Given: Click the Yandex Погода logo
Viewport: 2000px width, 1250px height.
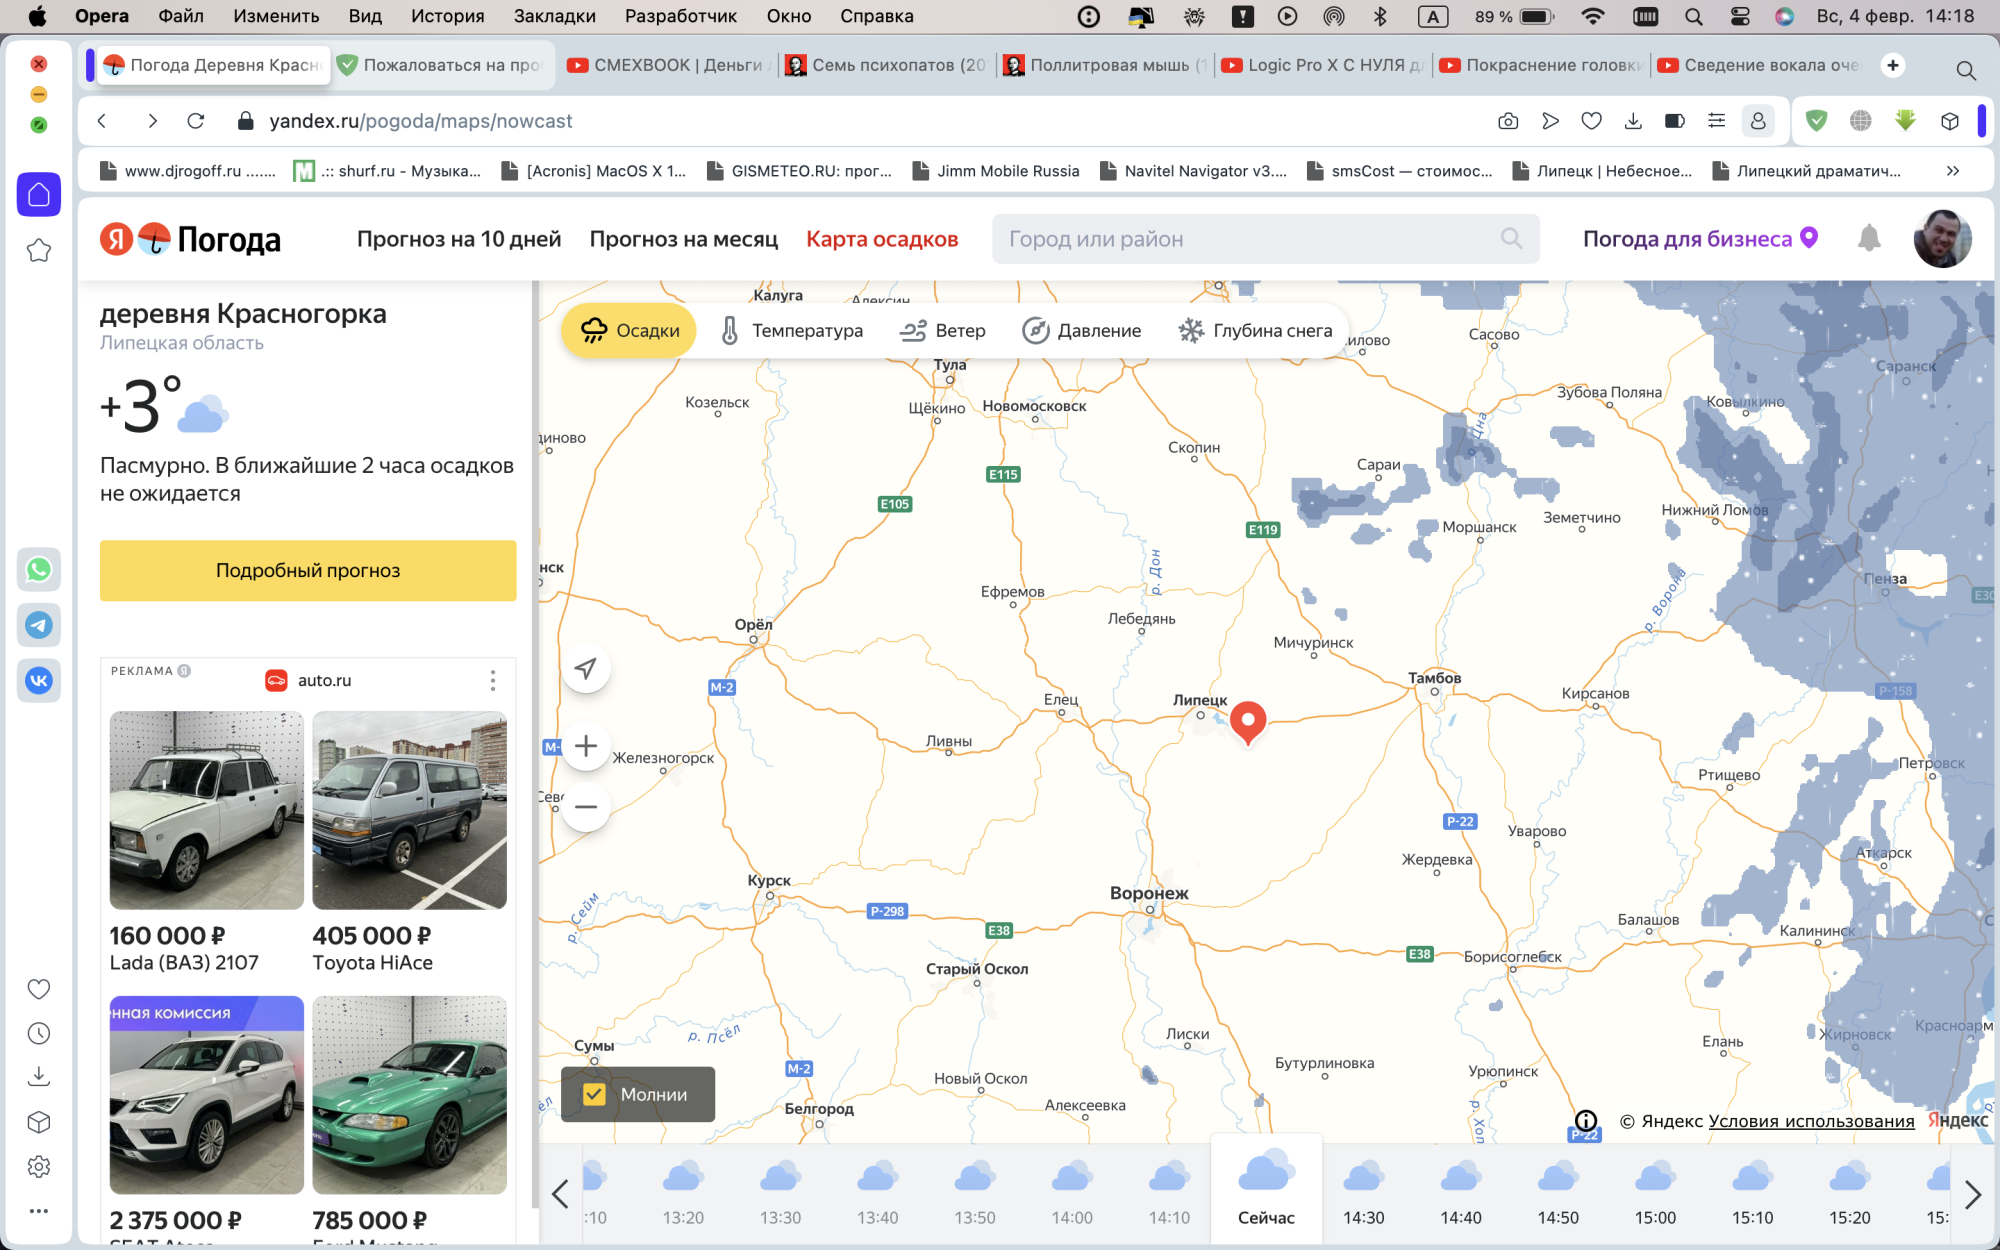Looking at the screenshot, I should 190,239.
